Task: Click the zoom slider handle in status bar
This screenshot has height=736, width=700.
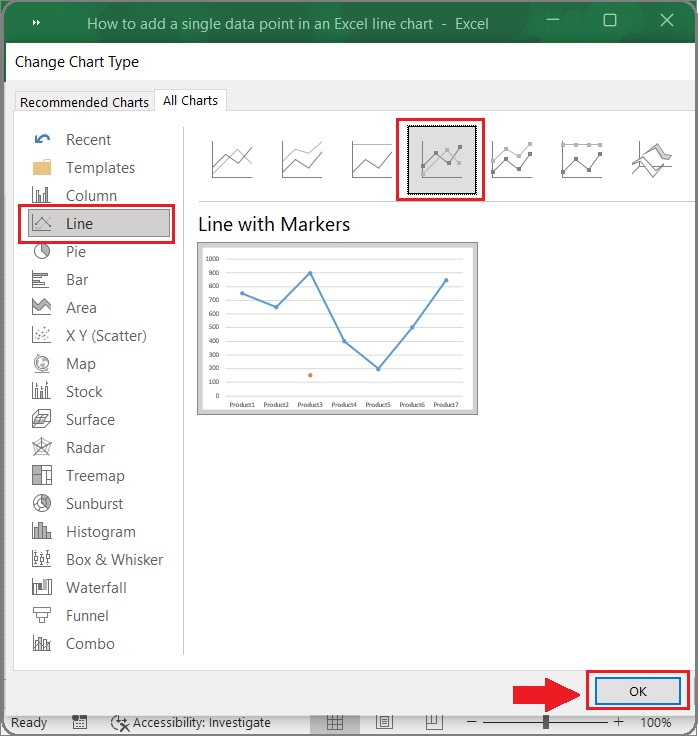Action: click(546, 722)
